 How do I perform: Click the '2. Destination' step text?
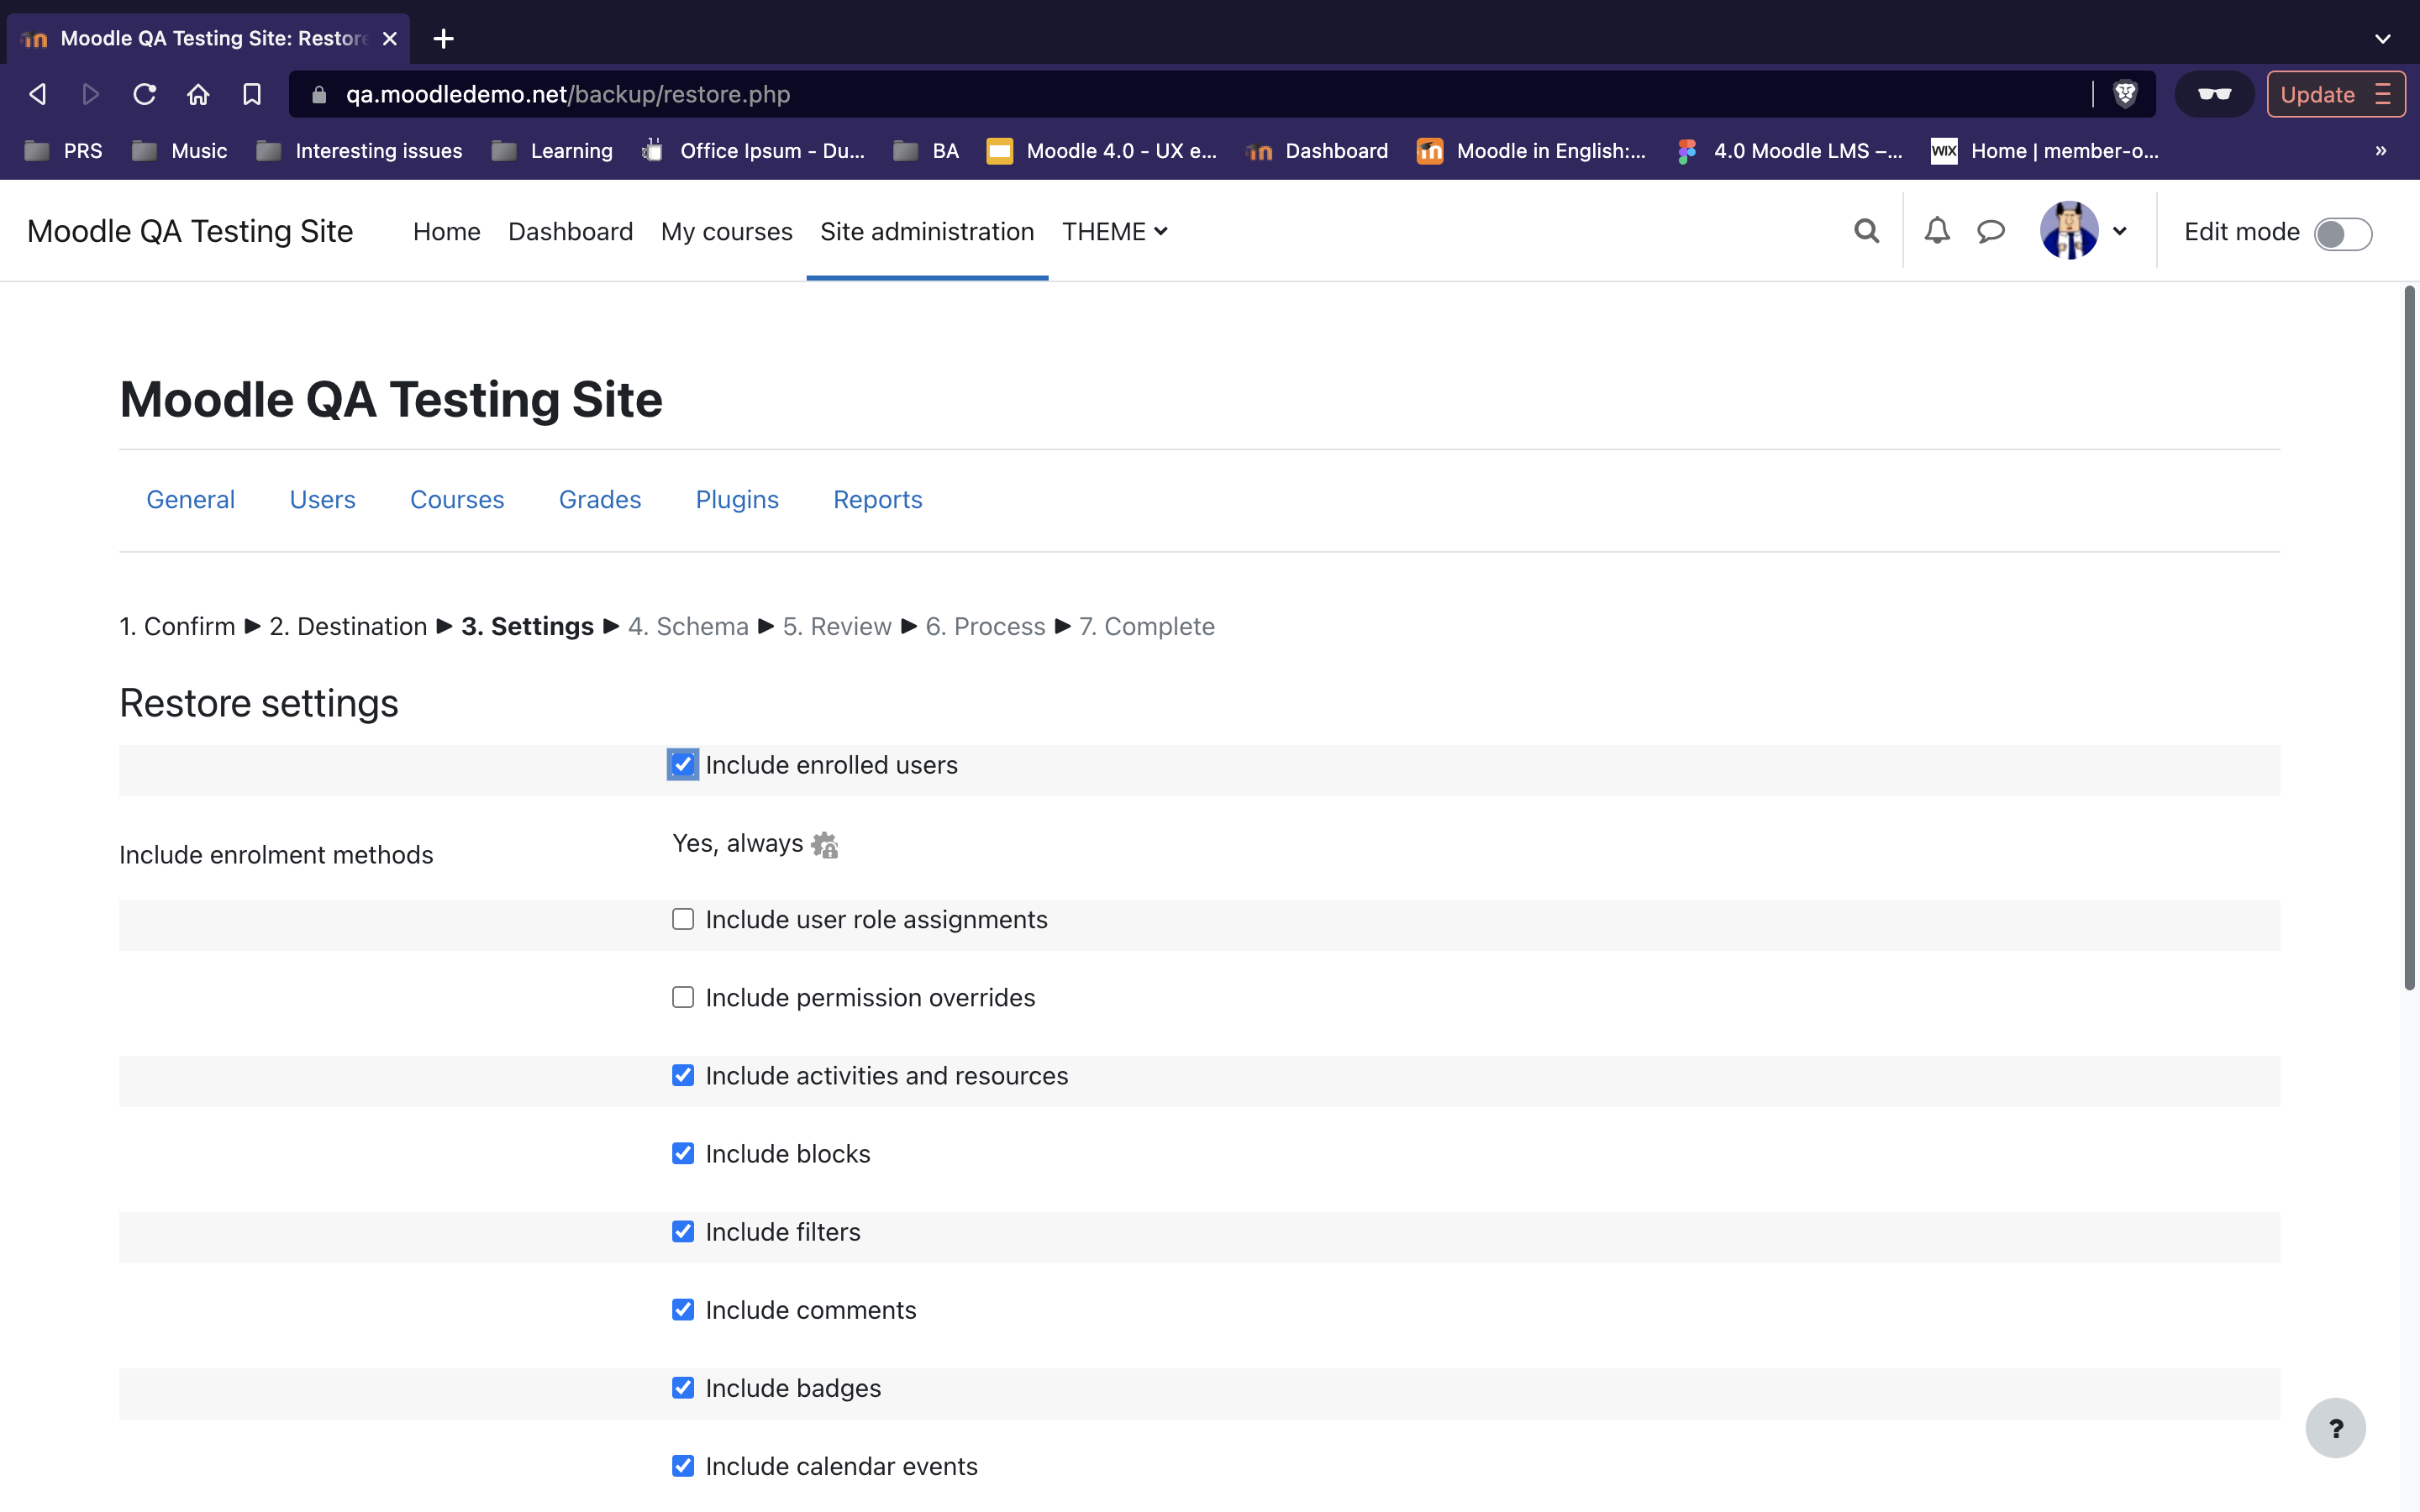pos(348,626)
